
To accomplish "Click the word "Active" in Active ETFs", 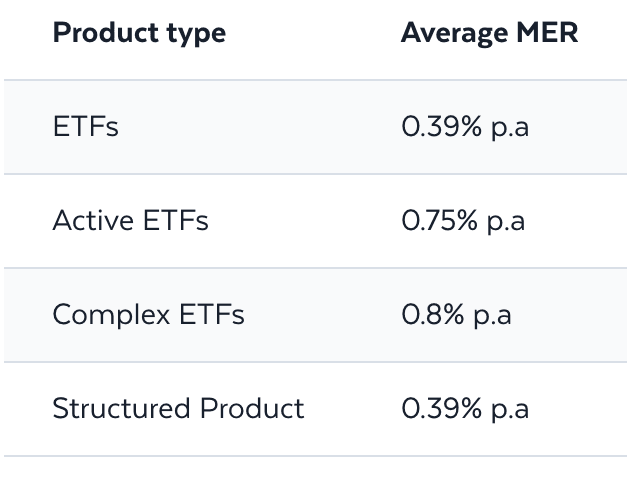I will click(92, 221).
